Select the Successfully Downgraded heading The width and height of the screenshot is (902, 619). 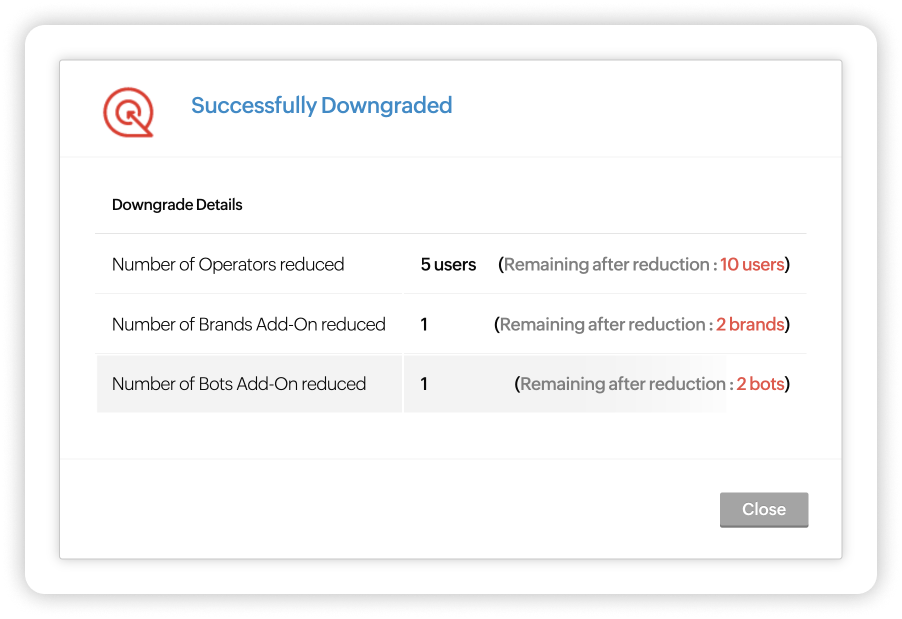pyautogui.click(x=322, y=105)
